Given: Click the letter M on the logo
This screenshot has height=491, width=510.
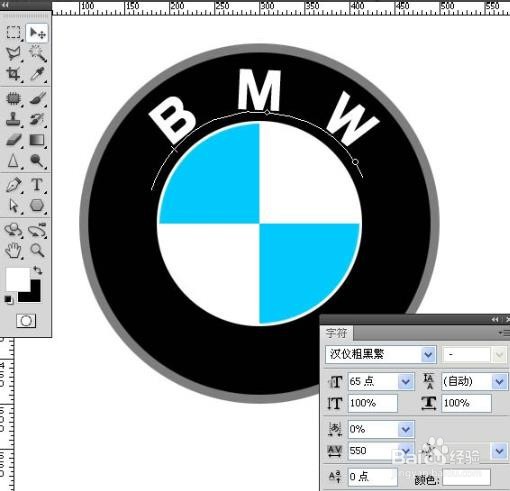Looking at the screenshot, I should (259, 90).
